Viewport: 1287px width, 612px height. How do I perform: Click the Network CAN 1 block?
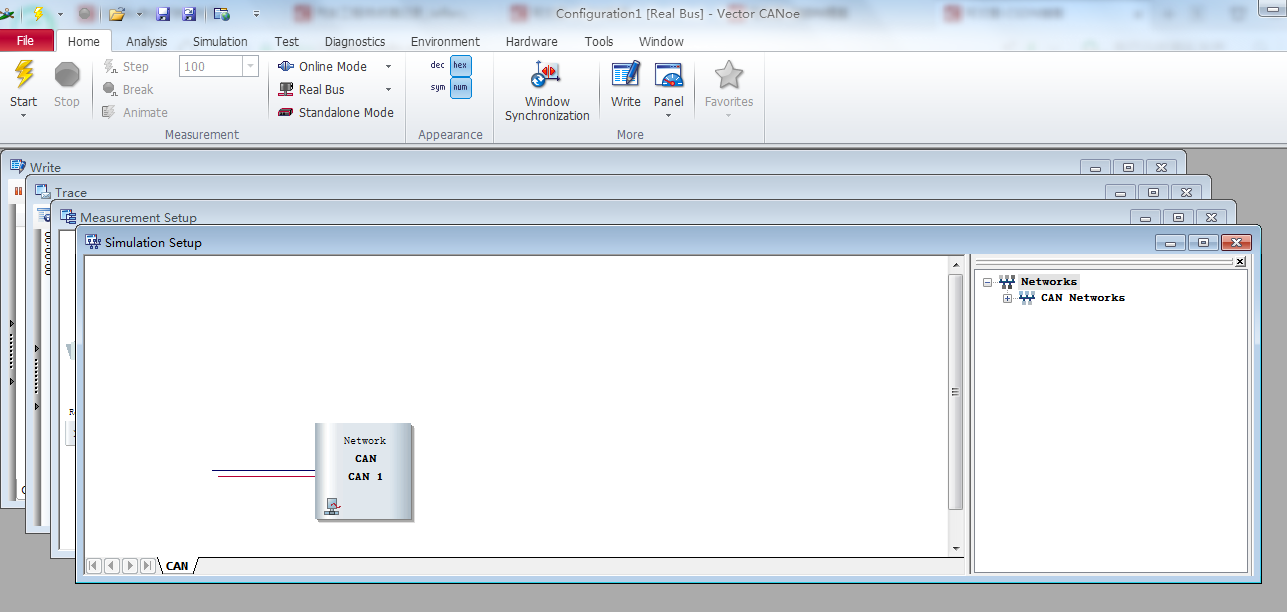[x=364, y=471]
